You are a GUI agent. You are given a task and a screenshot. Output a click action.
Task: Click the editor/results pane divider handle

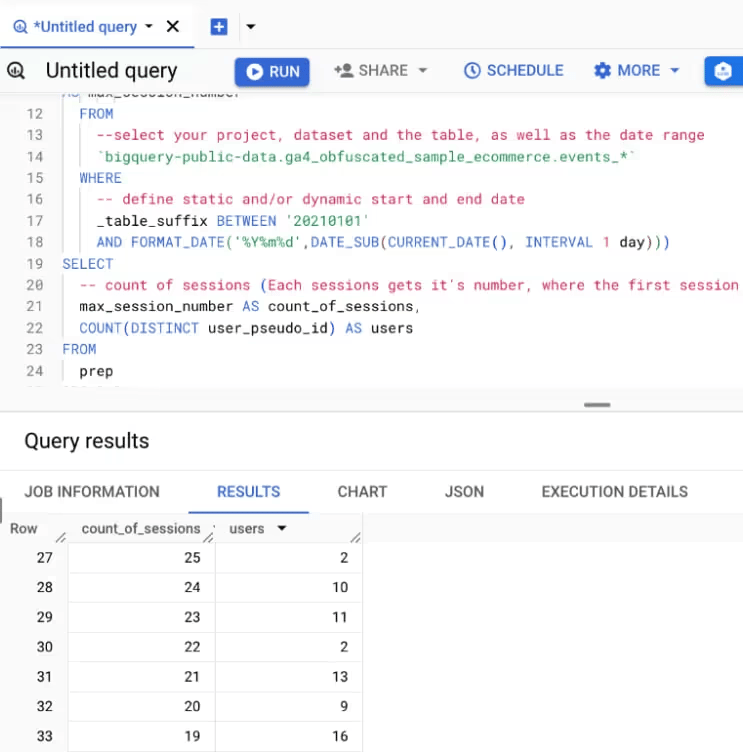[597, 405]
